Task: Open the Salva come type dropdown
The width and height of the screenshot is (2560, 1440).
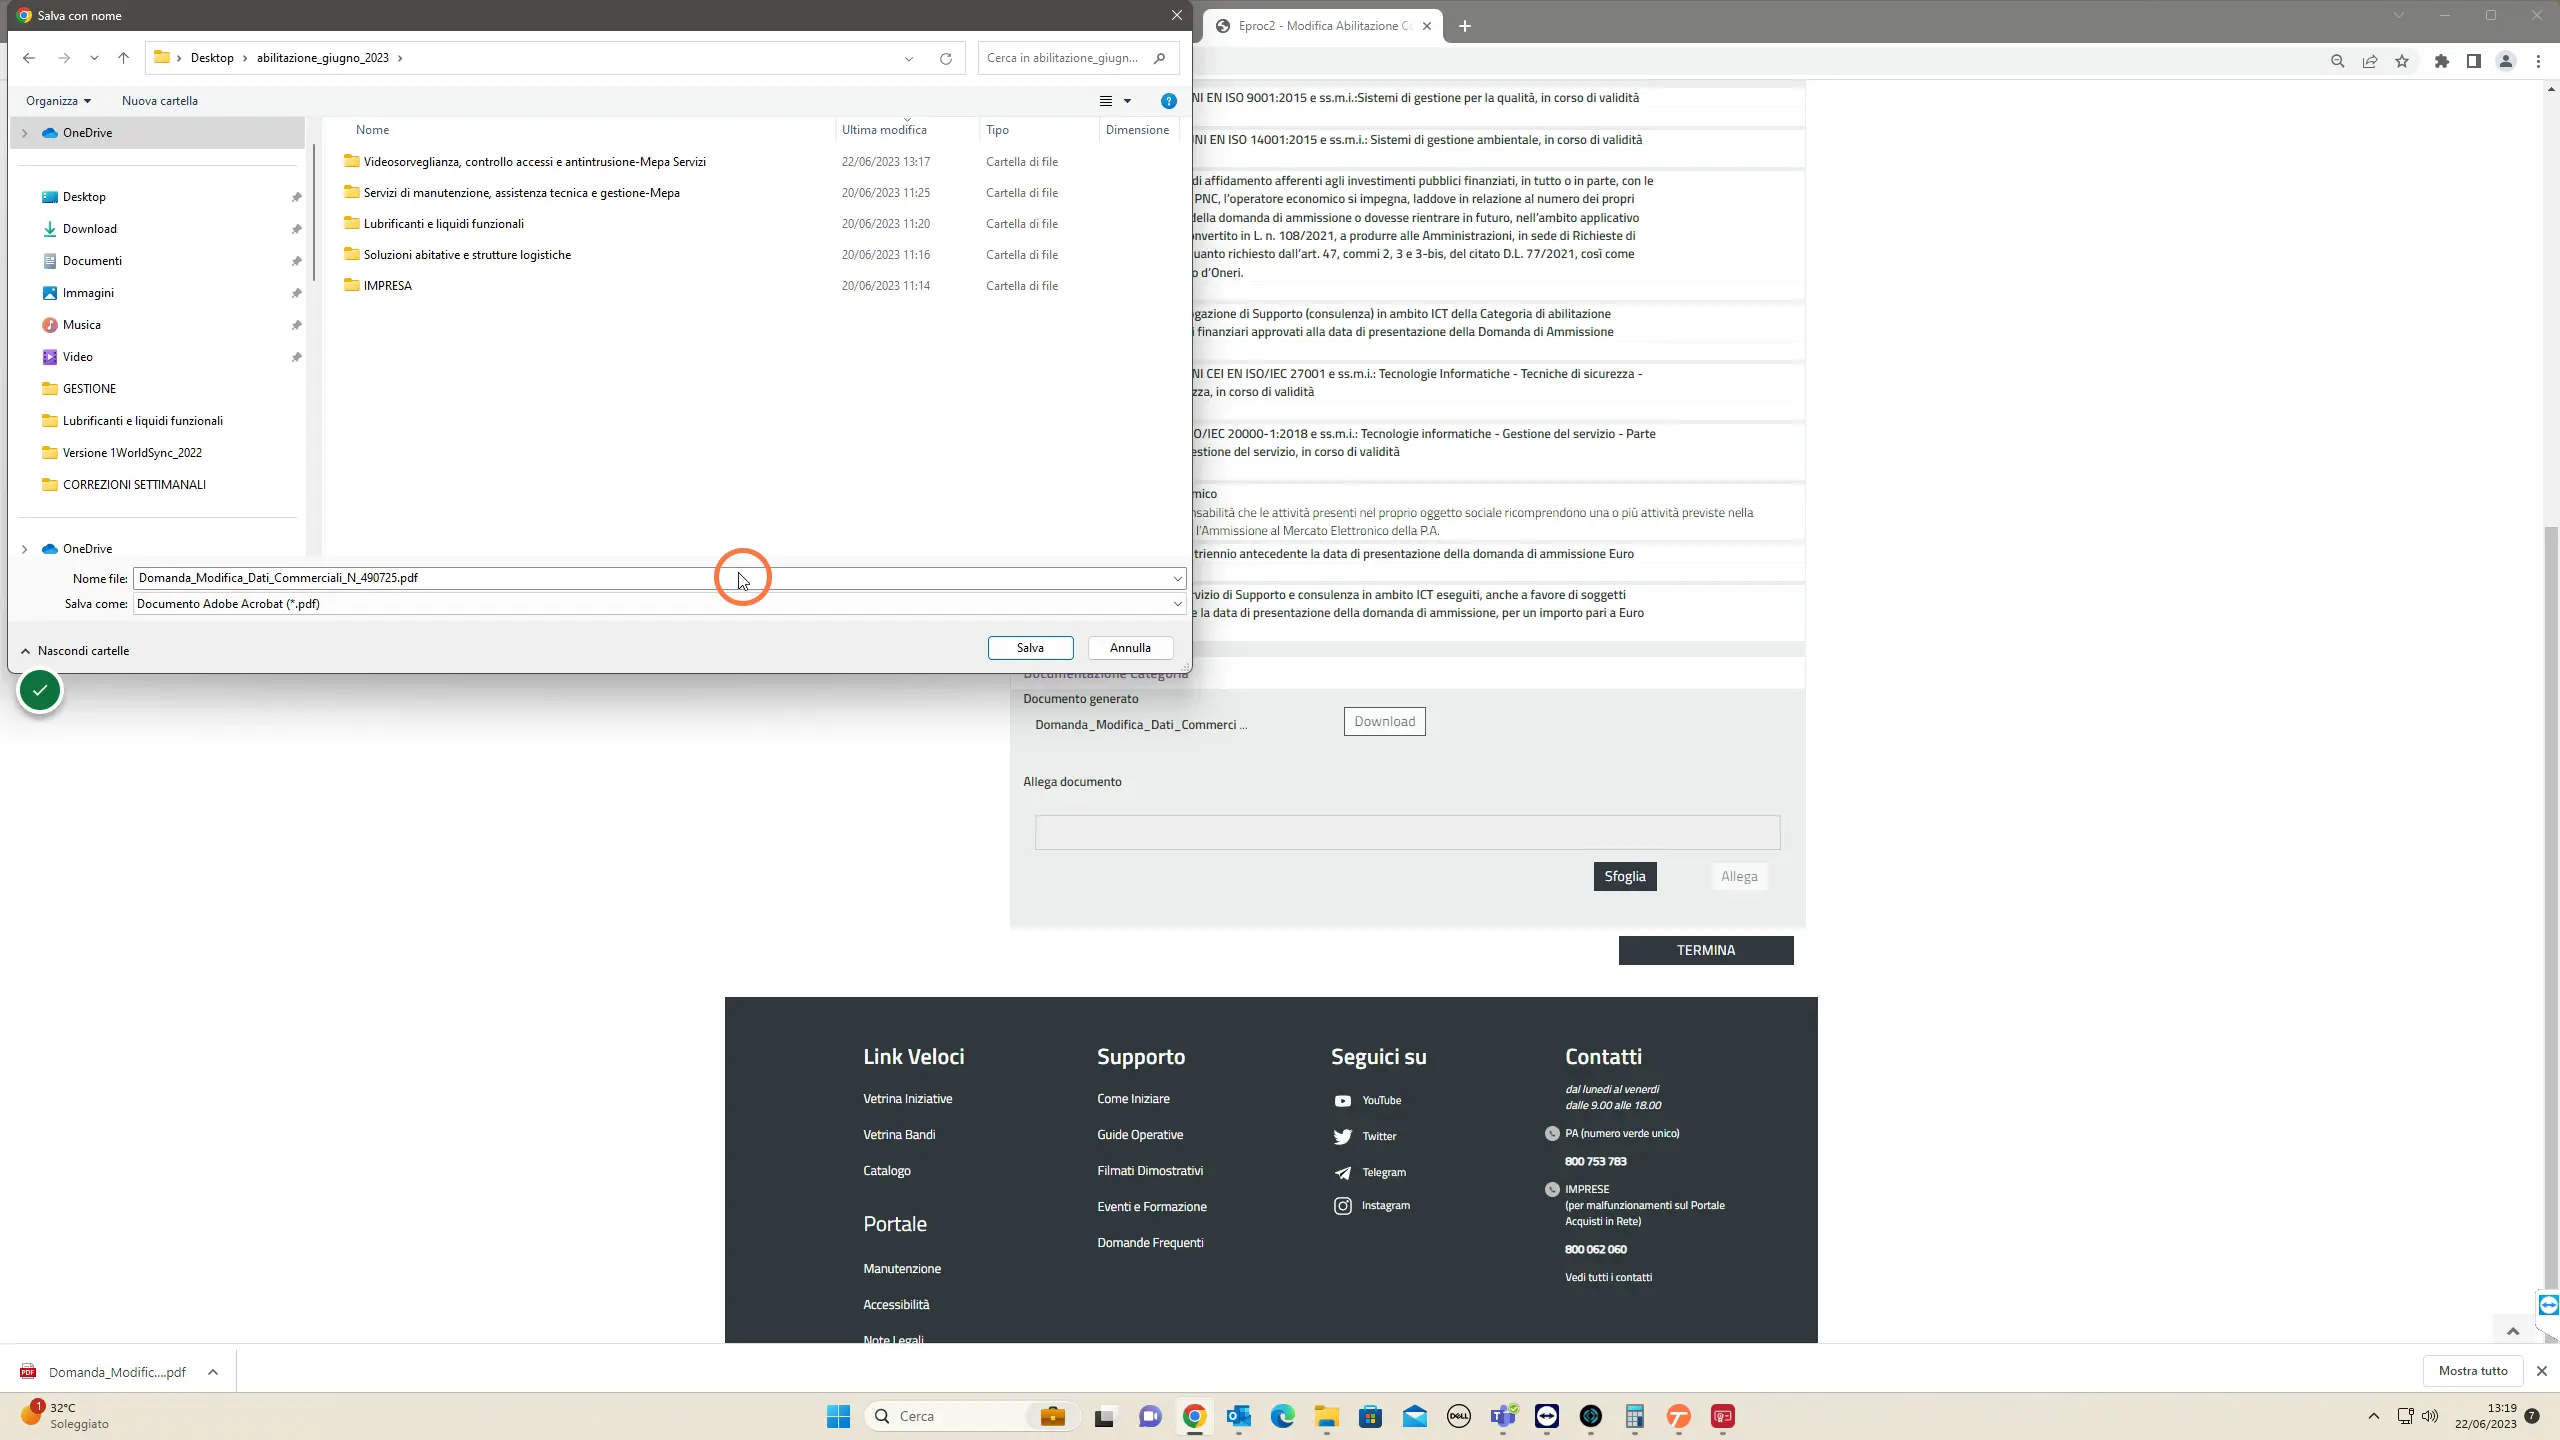Action: click(1177, 604)
